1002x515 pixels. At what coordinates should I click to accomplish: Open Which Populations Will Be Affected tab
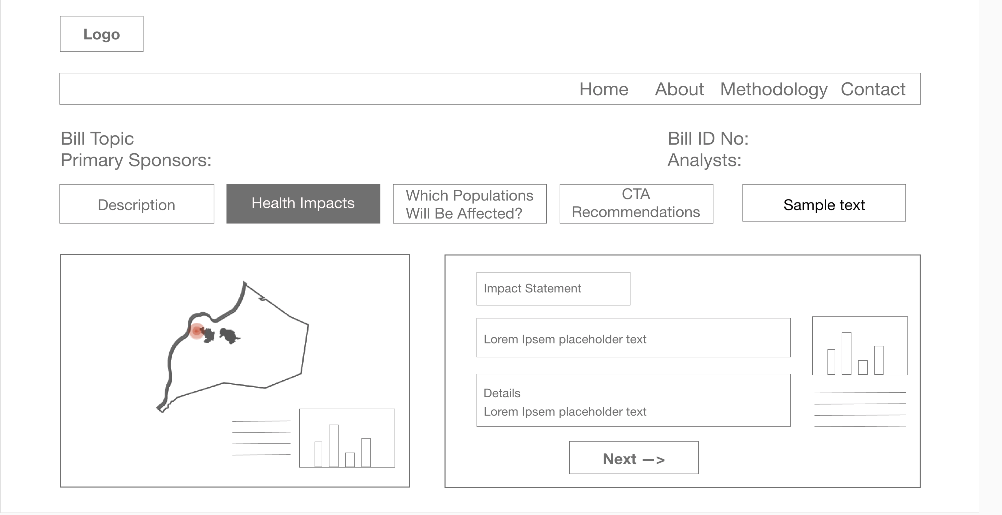tap(469, 204)
